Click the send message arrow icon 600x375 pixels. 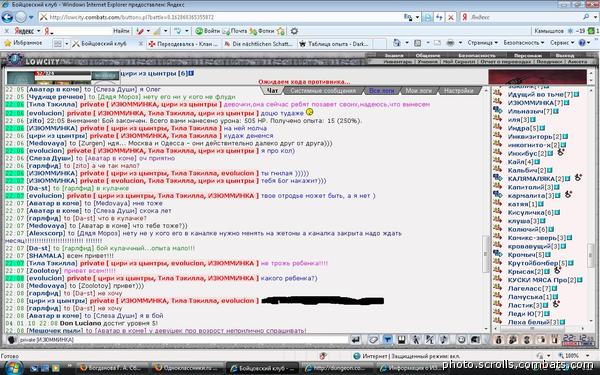click(356, 339)
